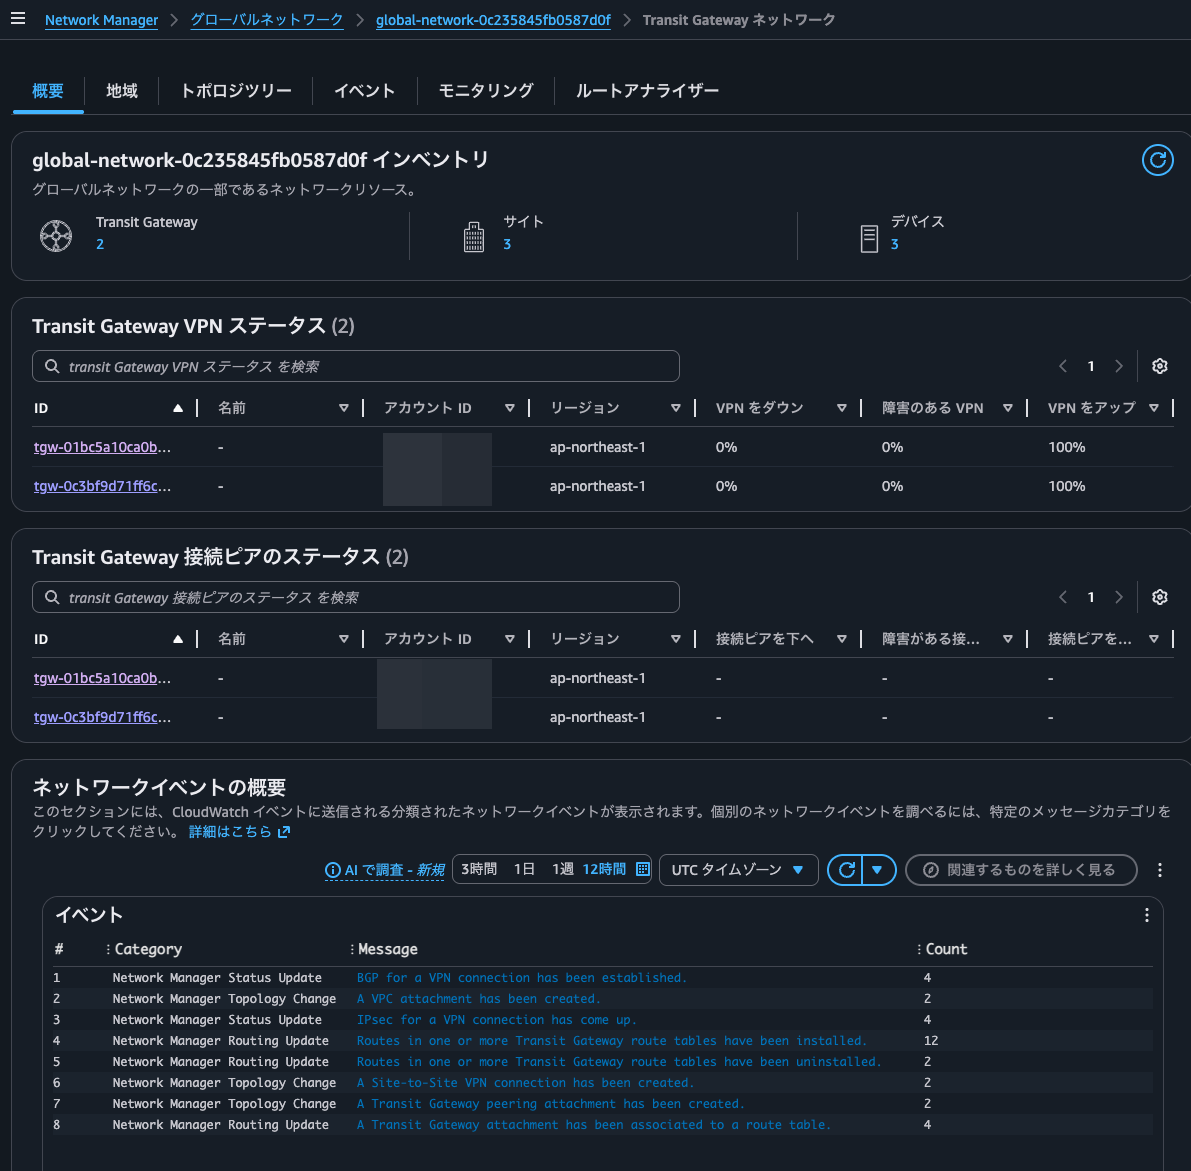
Task: Focus the Transit Gateway VPN ステータス search field
Action: 355,366
